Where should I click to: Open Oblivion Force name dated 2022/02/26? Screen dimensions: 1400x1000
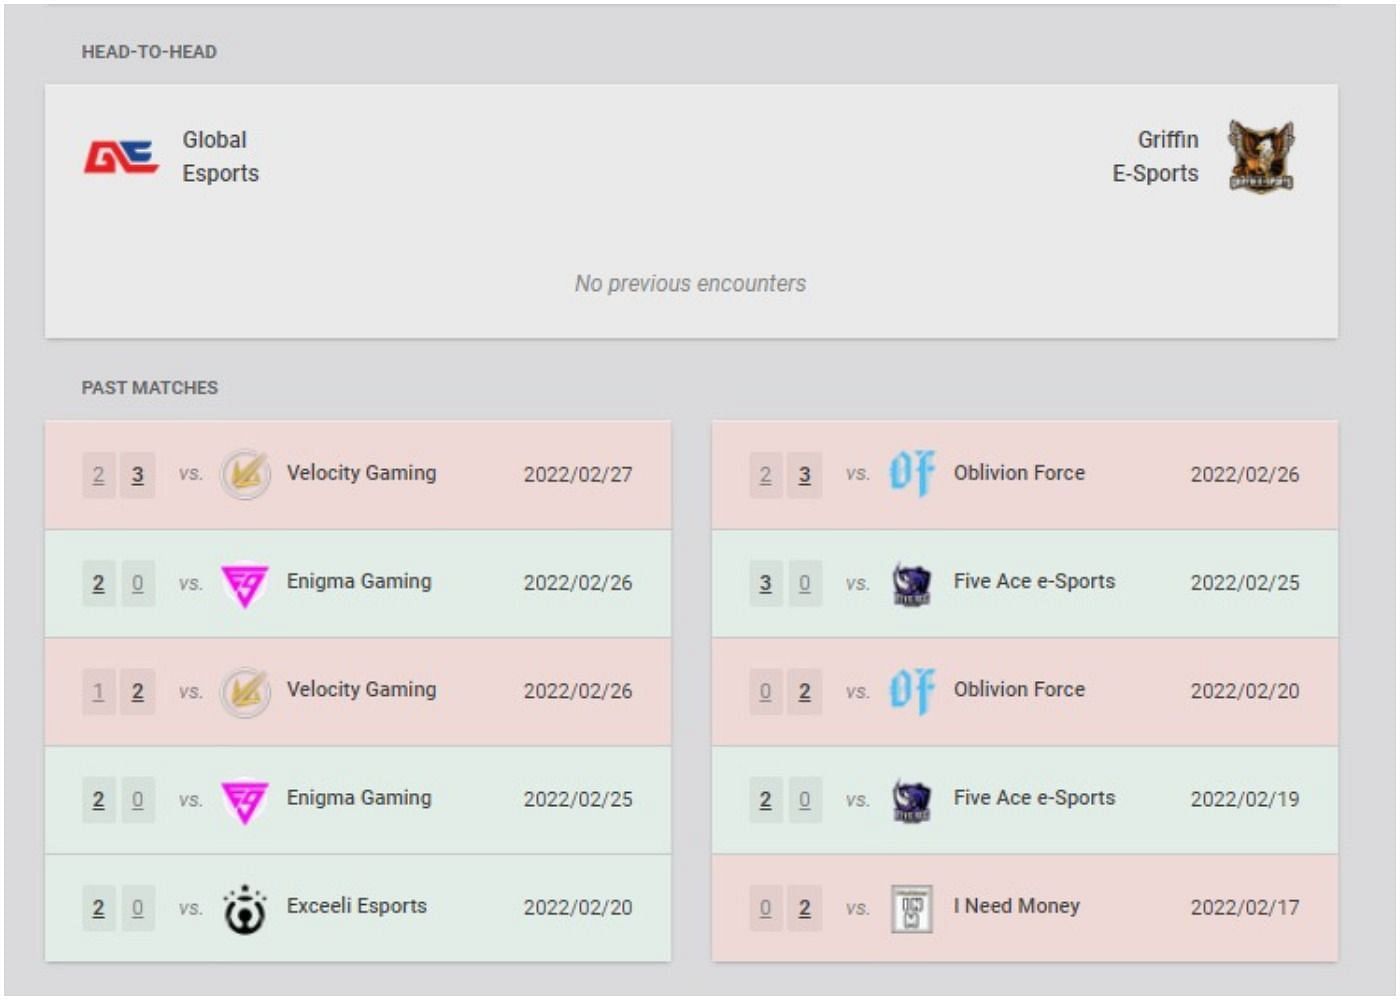(1019, 473)
